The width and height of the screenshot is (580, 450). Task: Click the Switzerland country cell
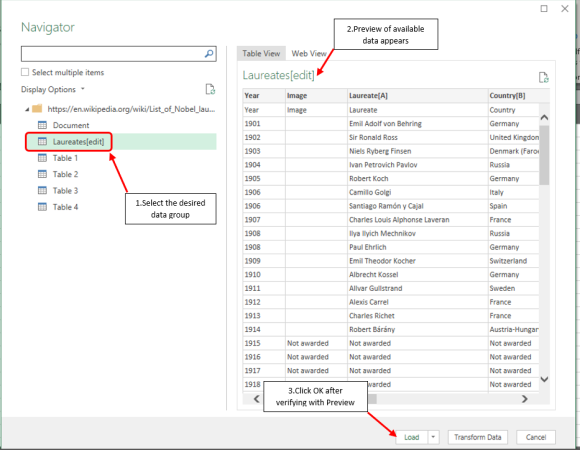point(513,261)
